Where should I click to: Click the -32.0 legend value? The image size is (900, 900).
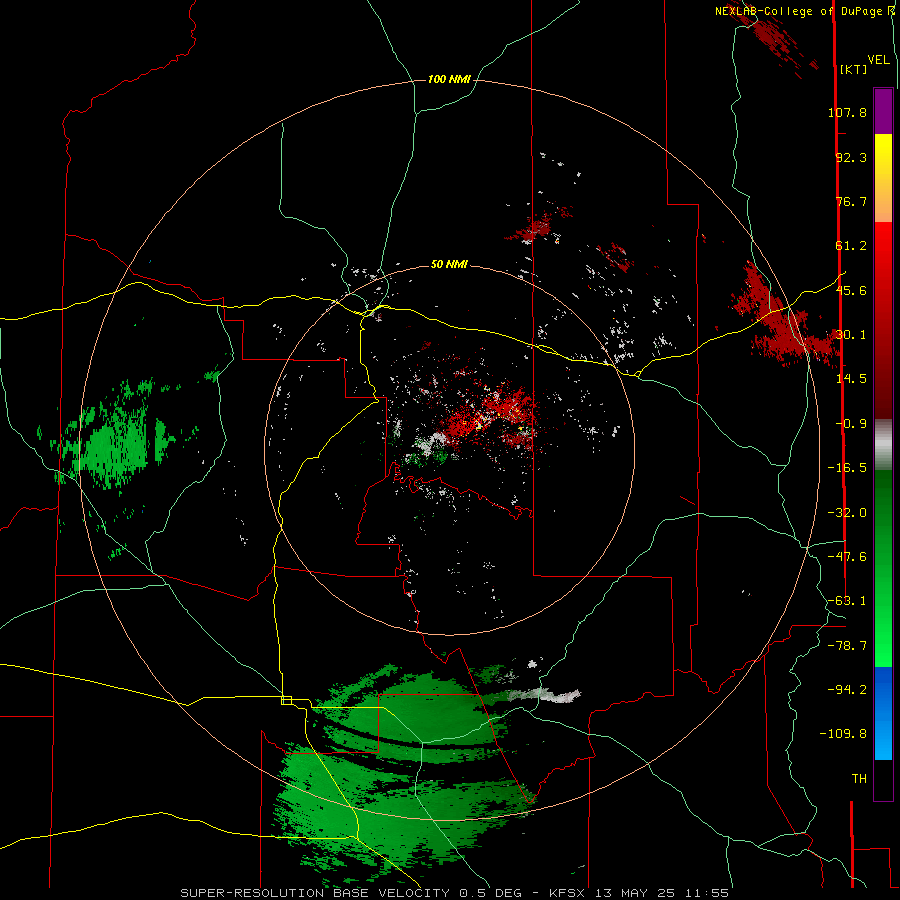[847, 513]
